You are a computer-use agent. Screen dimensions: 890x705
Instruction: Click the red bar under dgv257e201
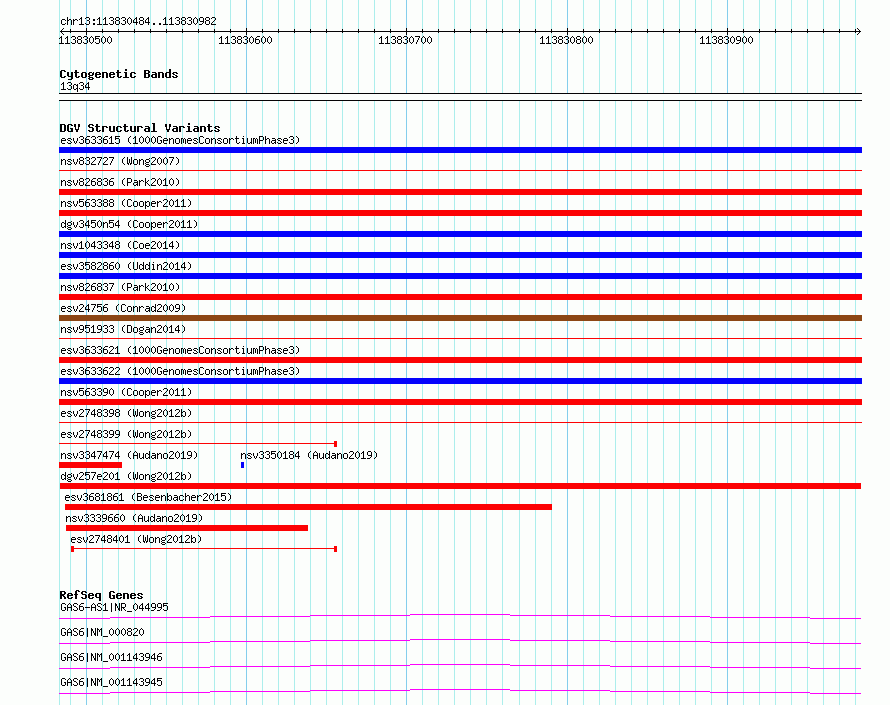pyautogui.click(x=460, y=486)
